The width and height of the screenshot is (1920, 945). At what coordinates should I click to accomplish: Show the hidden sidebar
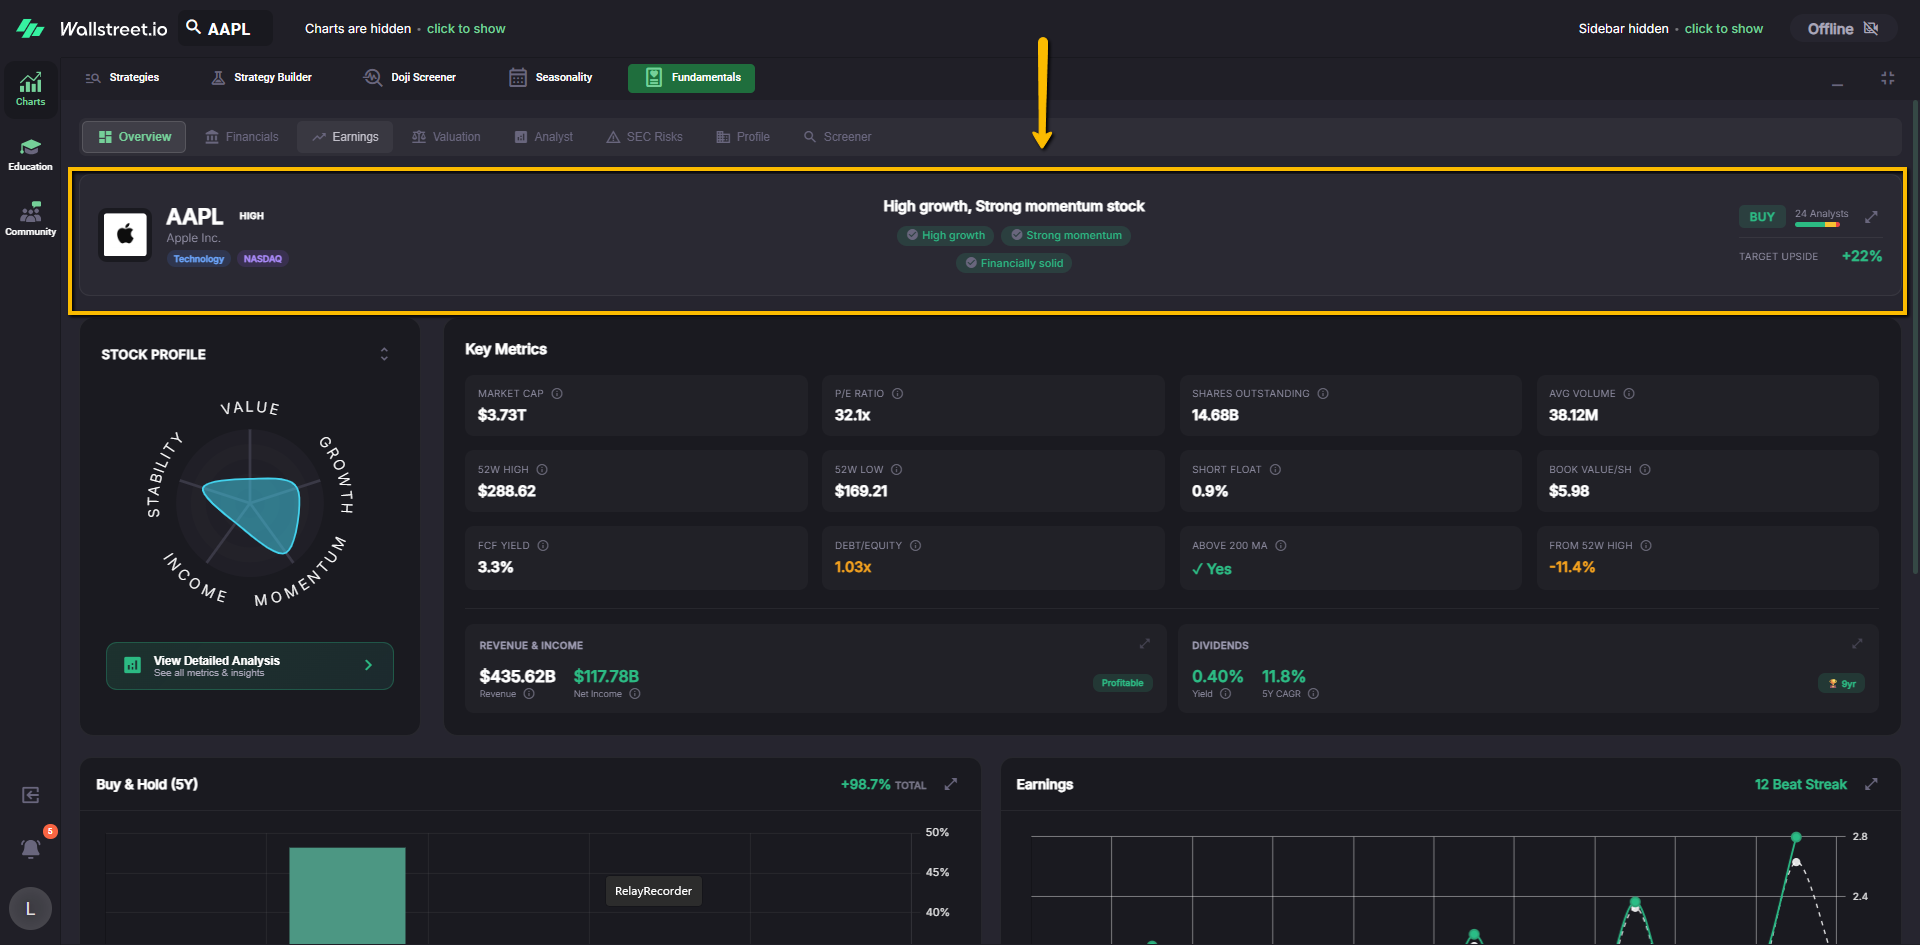(1723, 29)
